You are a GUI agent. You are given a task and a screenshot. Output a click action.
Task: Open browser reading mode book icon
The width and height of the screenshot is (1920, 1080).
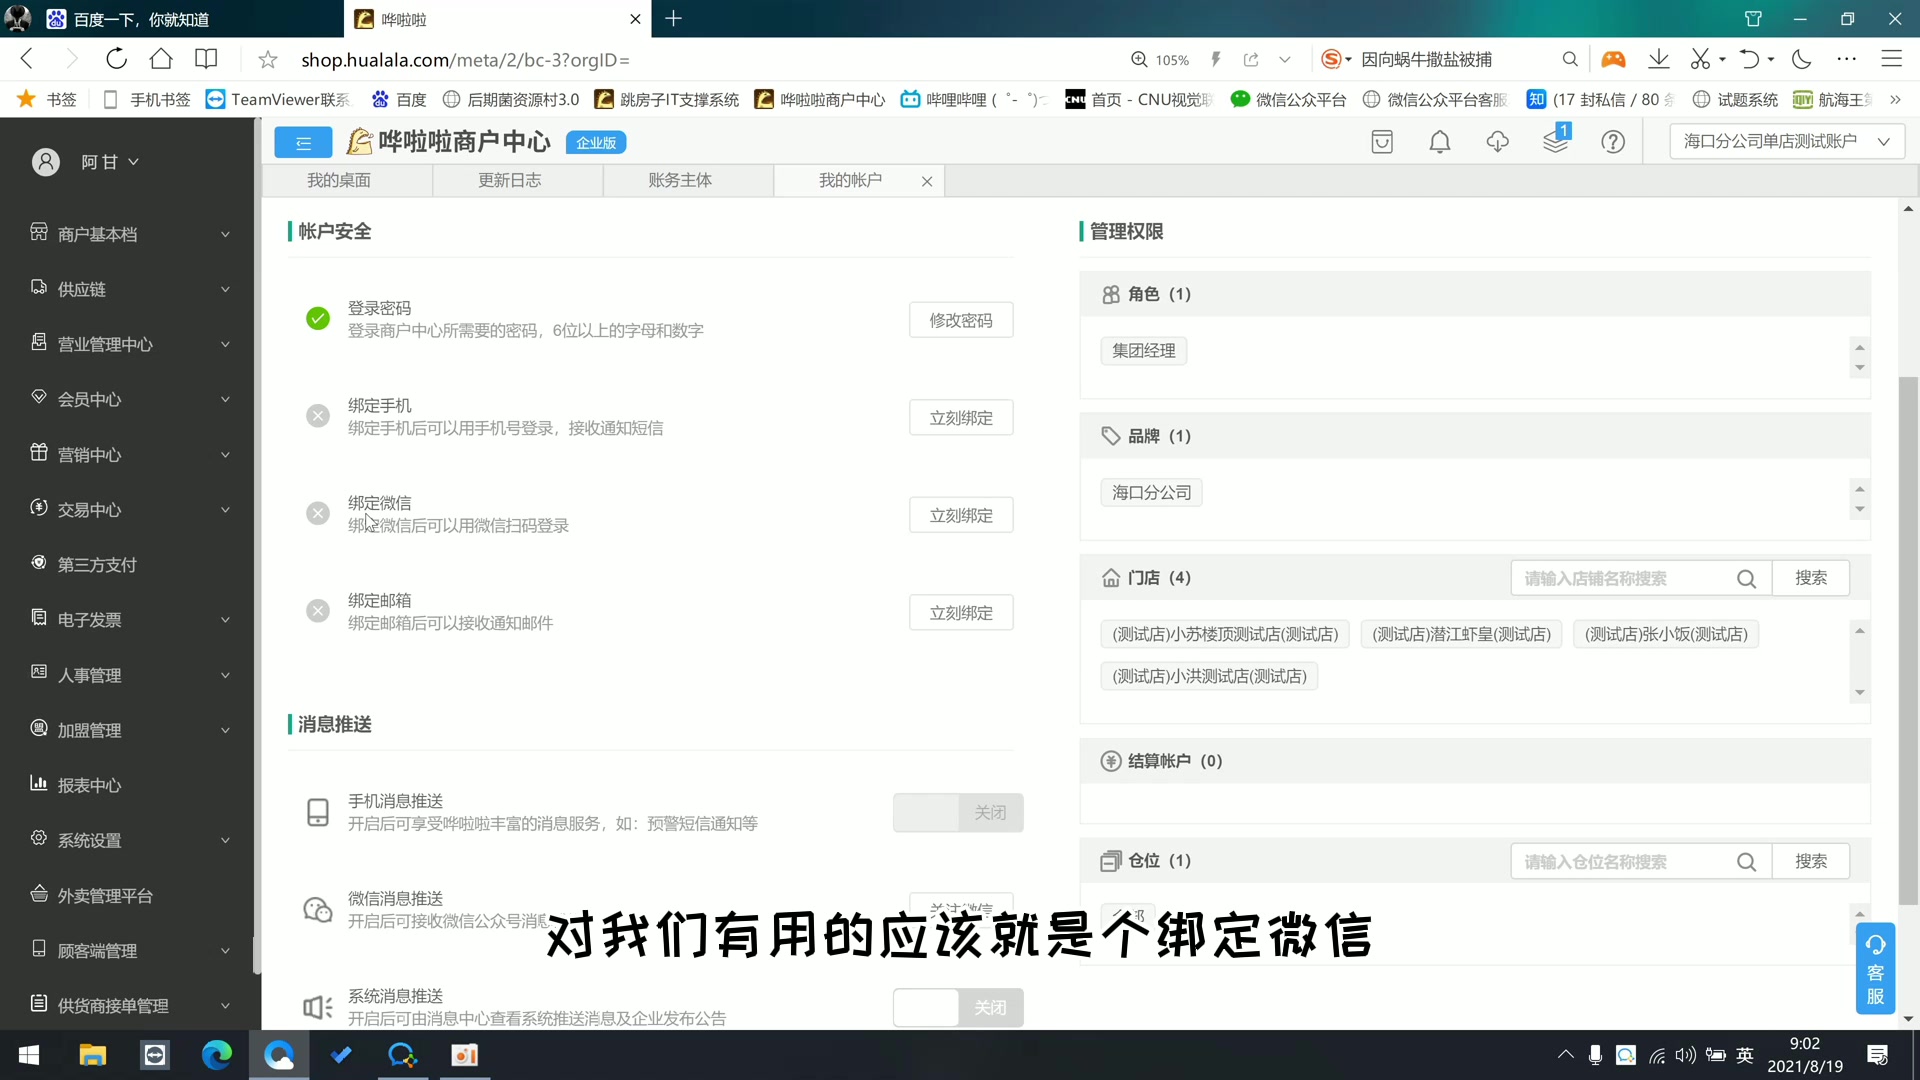click(x=206, y=59)
